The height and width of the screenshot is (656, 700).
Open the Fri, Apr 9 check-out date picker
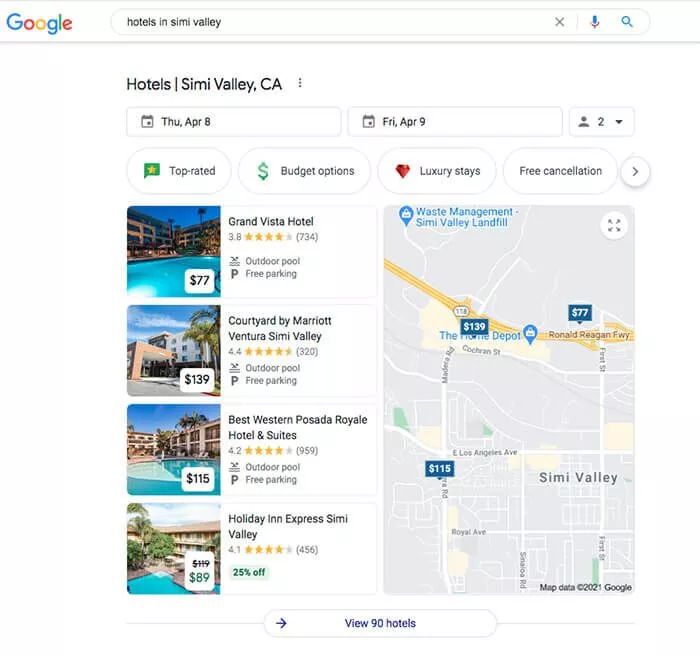455,122
